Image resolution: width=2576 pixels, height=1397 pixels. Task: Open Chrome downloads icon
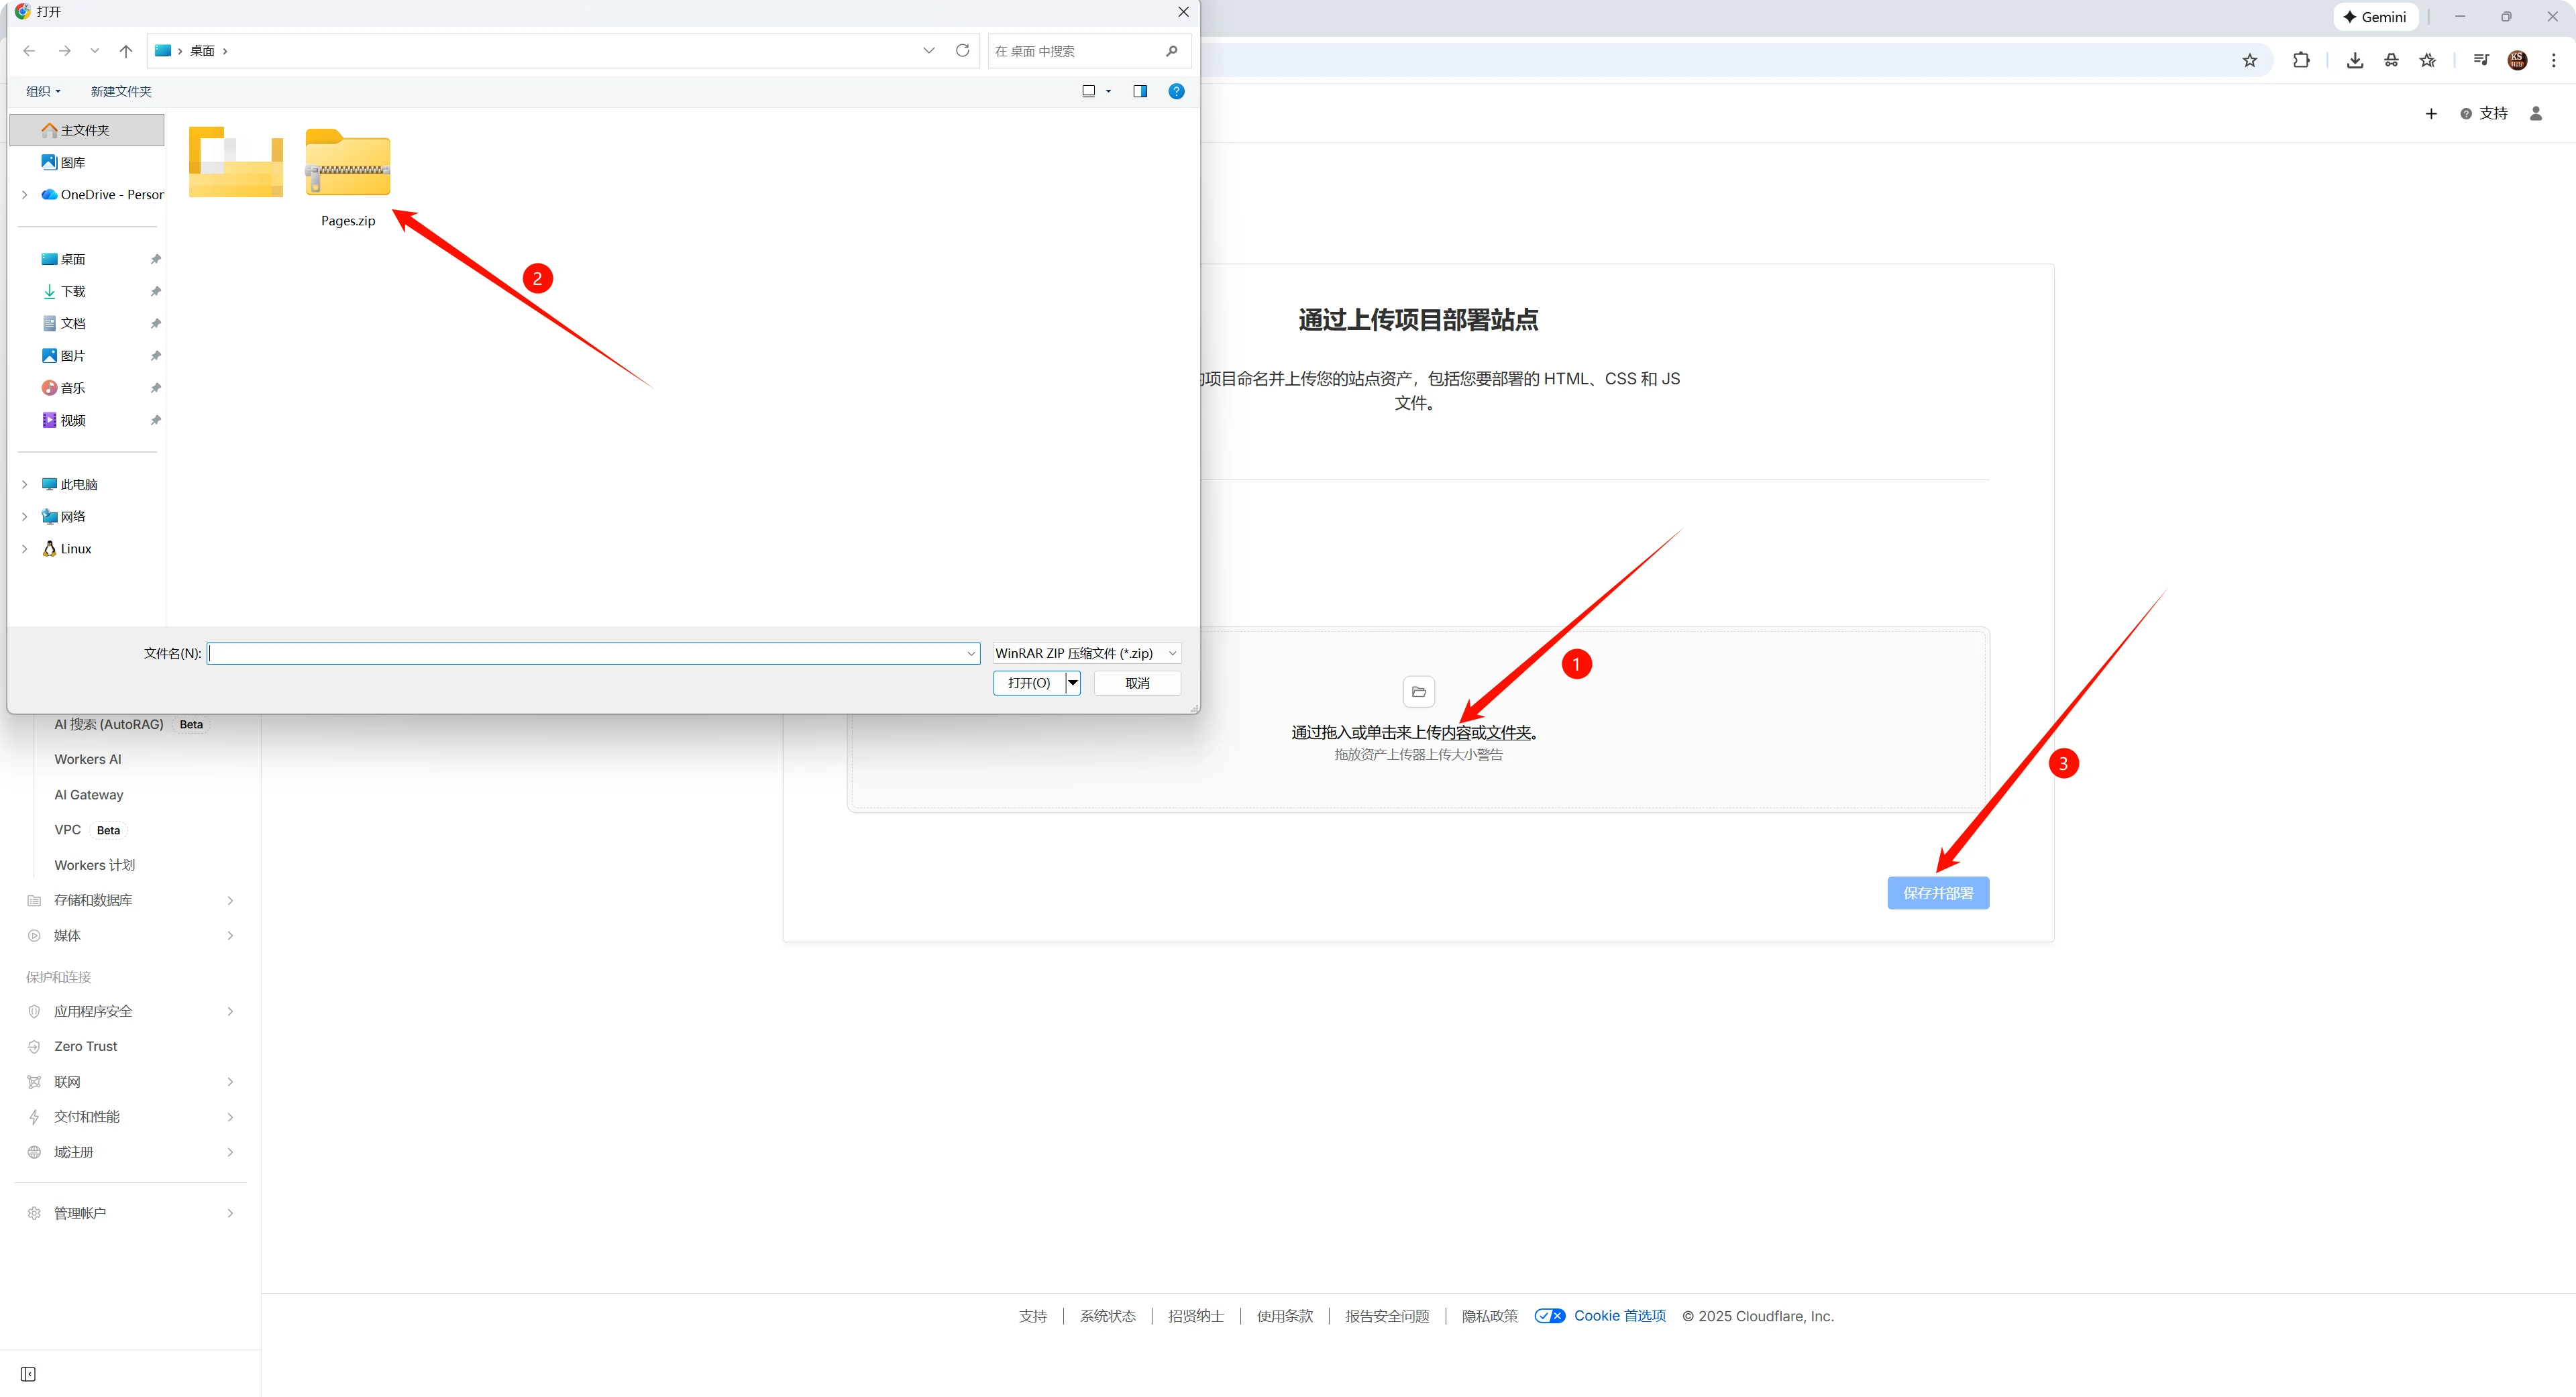[2354, 60]
